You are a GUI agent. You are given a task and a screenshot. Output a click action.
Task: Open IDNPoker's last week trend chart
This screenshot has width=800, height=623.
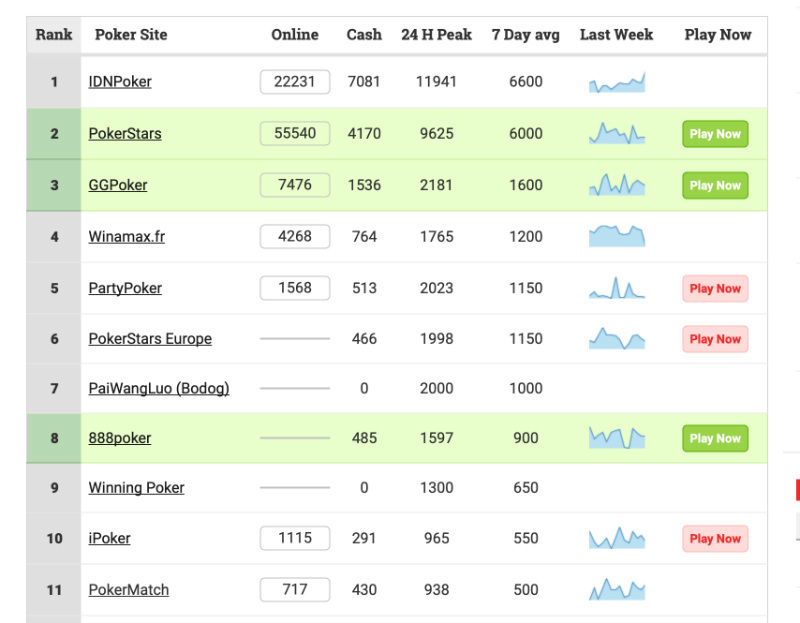(x=617, y=83)
